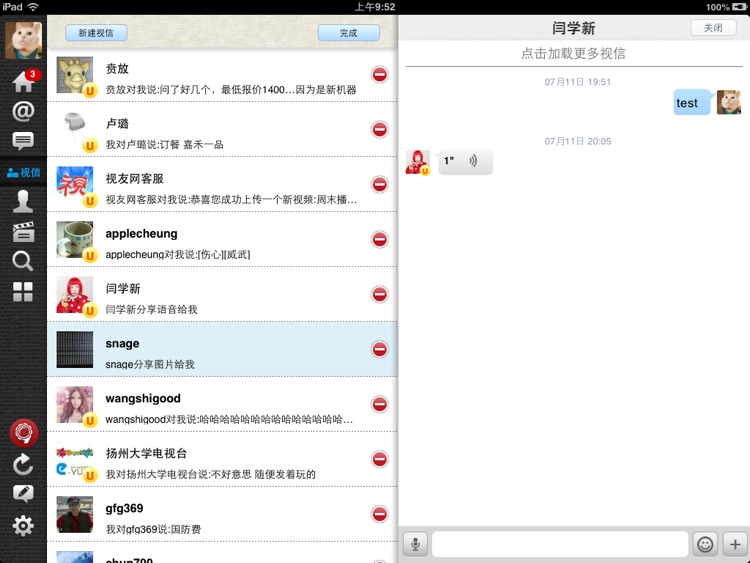Open the contacts person icon in sidebar
750x563 pixels.
[x=23, y=201]
